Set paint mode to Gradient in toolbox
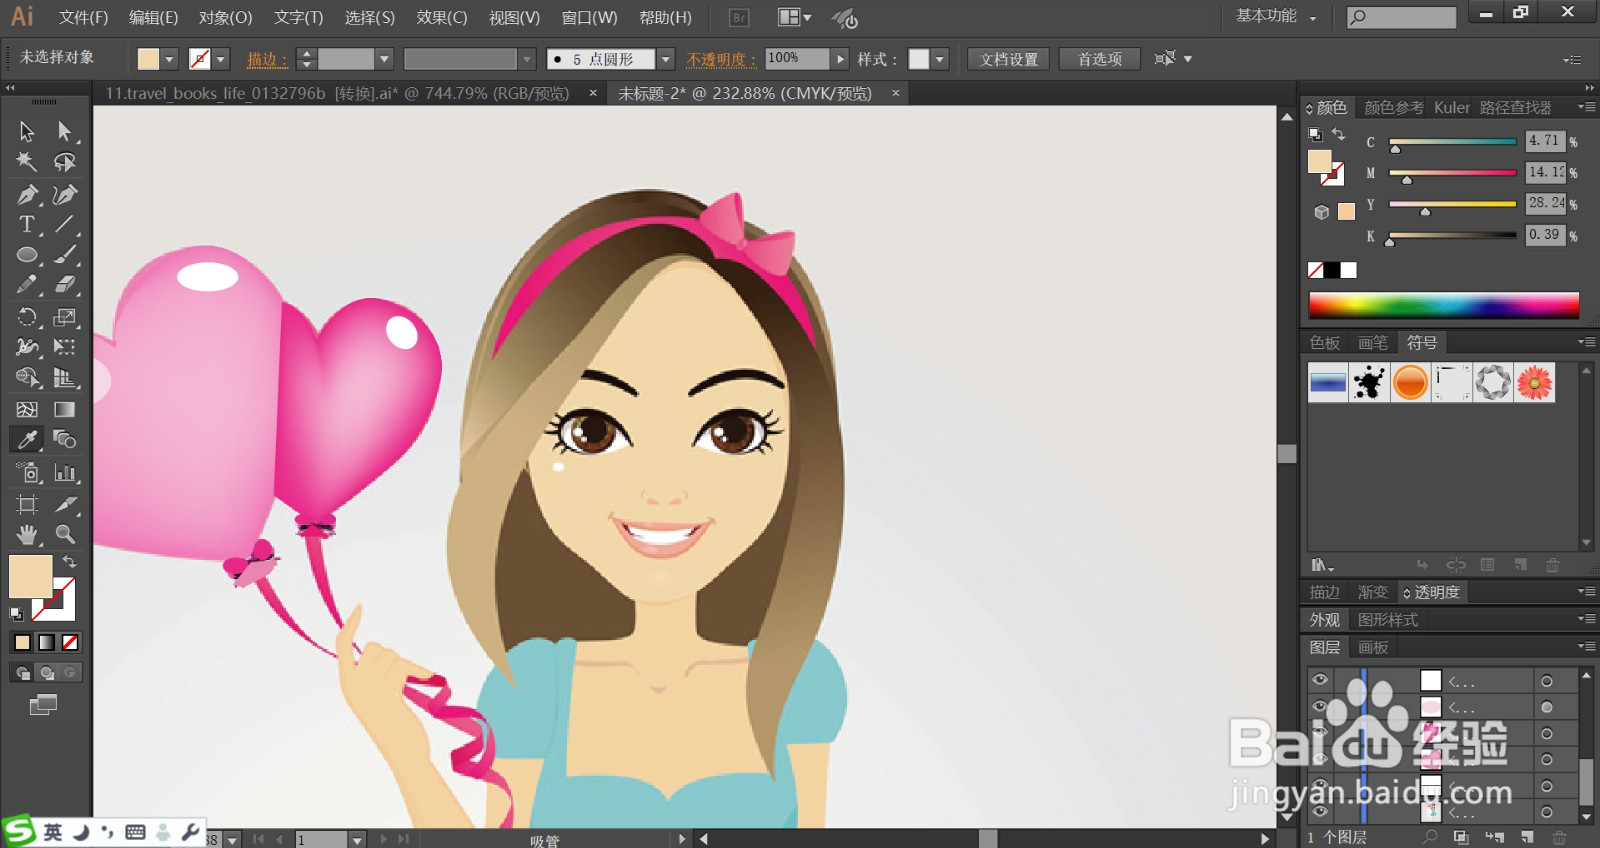Screen dimensions: 1600x848 tap(46, 642)
